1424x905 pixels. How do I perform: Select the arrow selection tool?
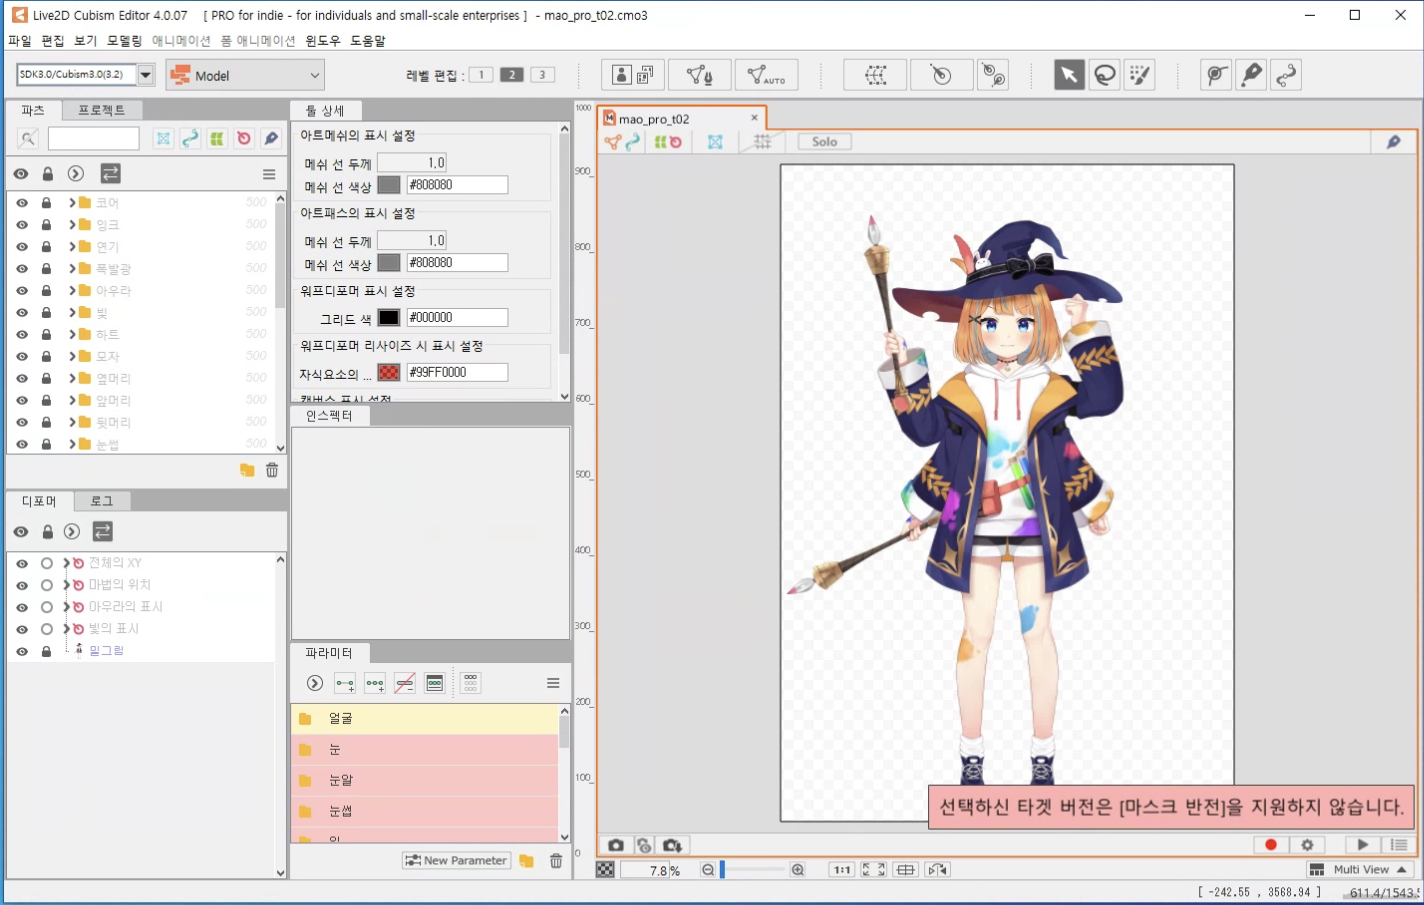1069,75
